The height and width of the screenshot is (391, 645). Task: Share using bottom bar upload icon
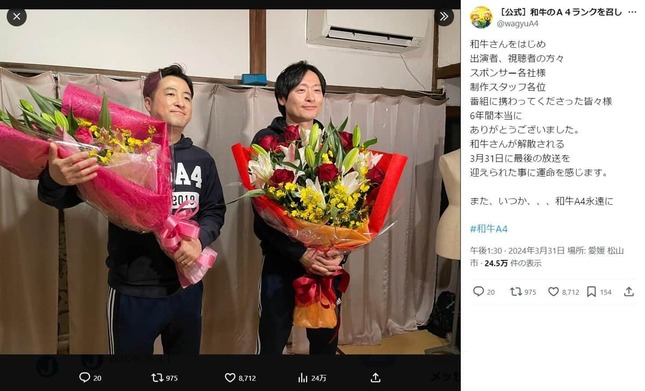pyautogui.click(x=375, y=377)
